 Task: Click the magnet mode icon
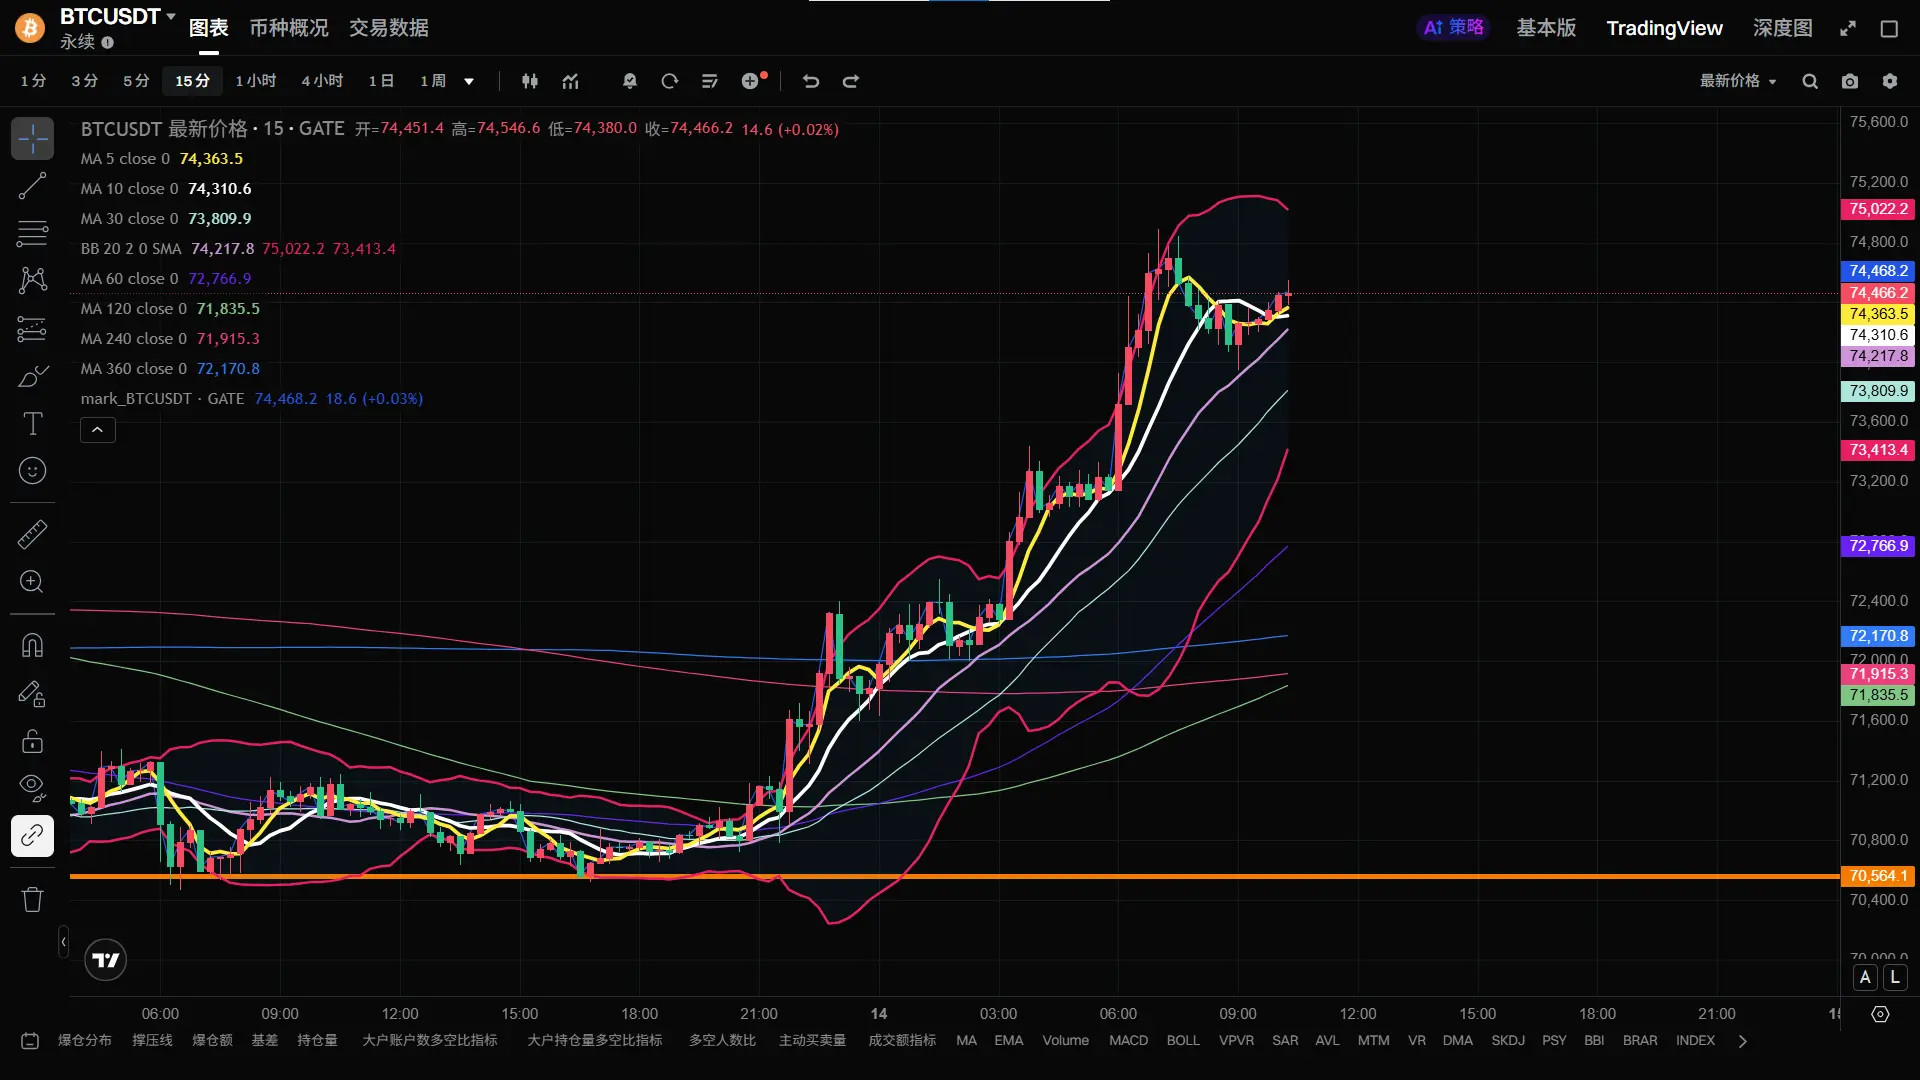point(32,646)
